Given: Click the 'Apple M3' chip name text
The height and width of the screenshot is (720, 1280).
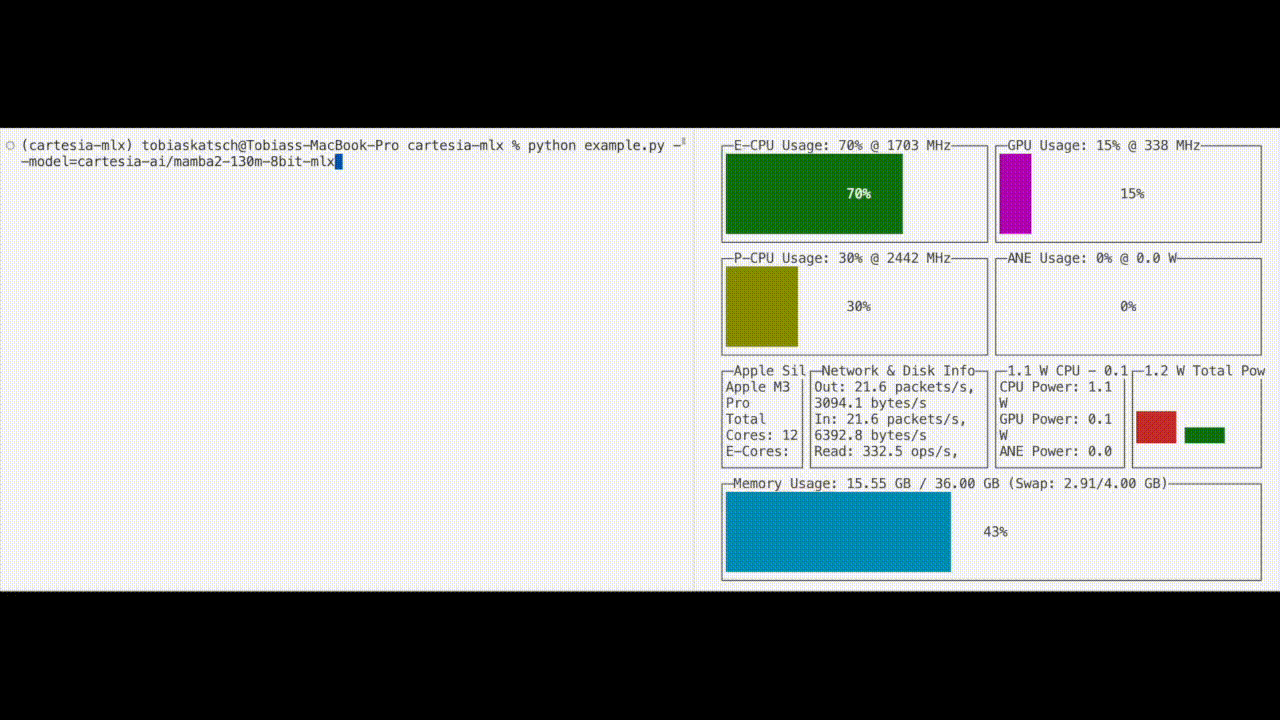Looking at the screenshot, I should coord(758,387).
